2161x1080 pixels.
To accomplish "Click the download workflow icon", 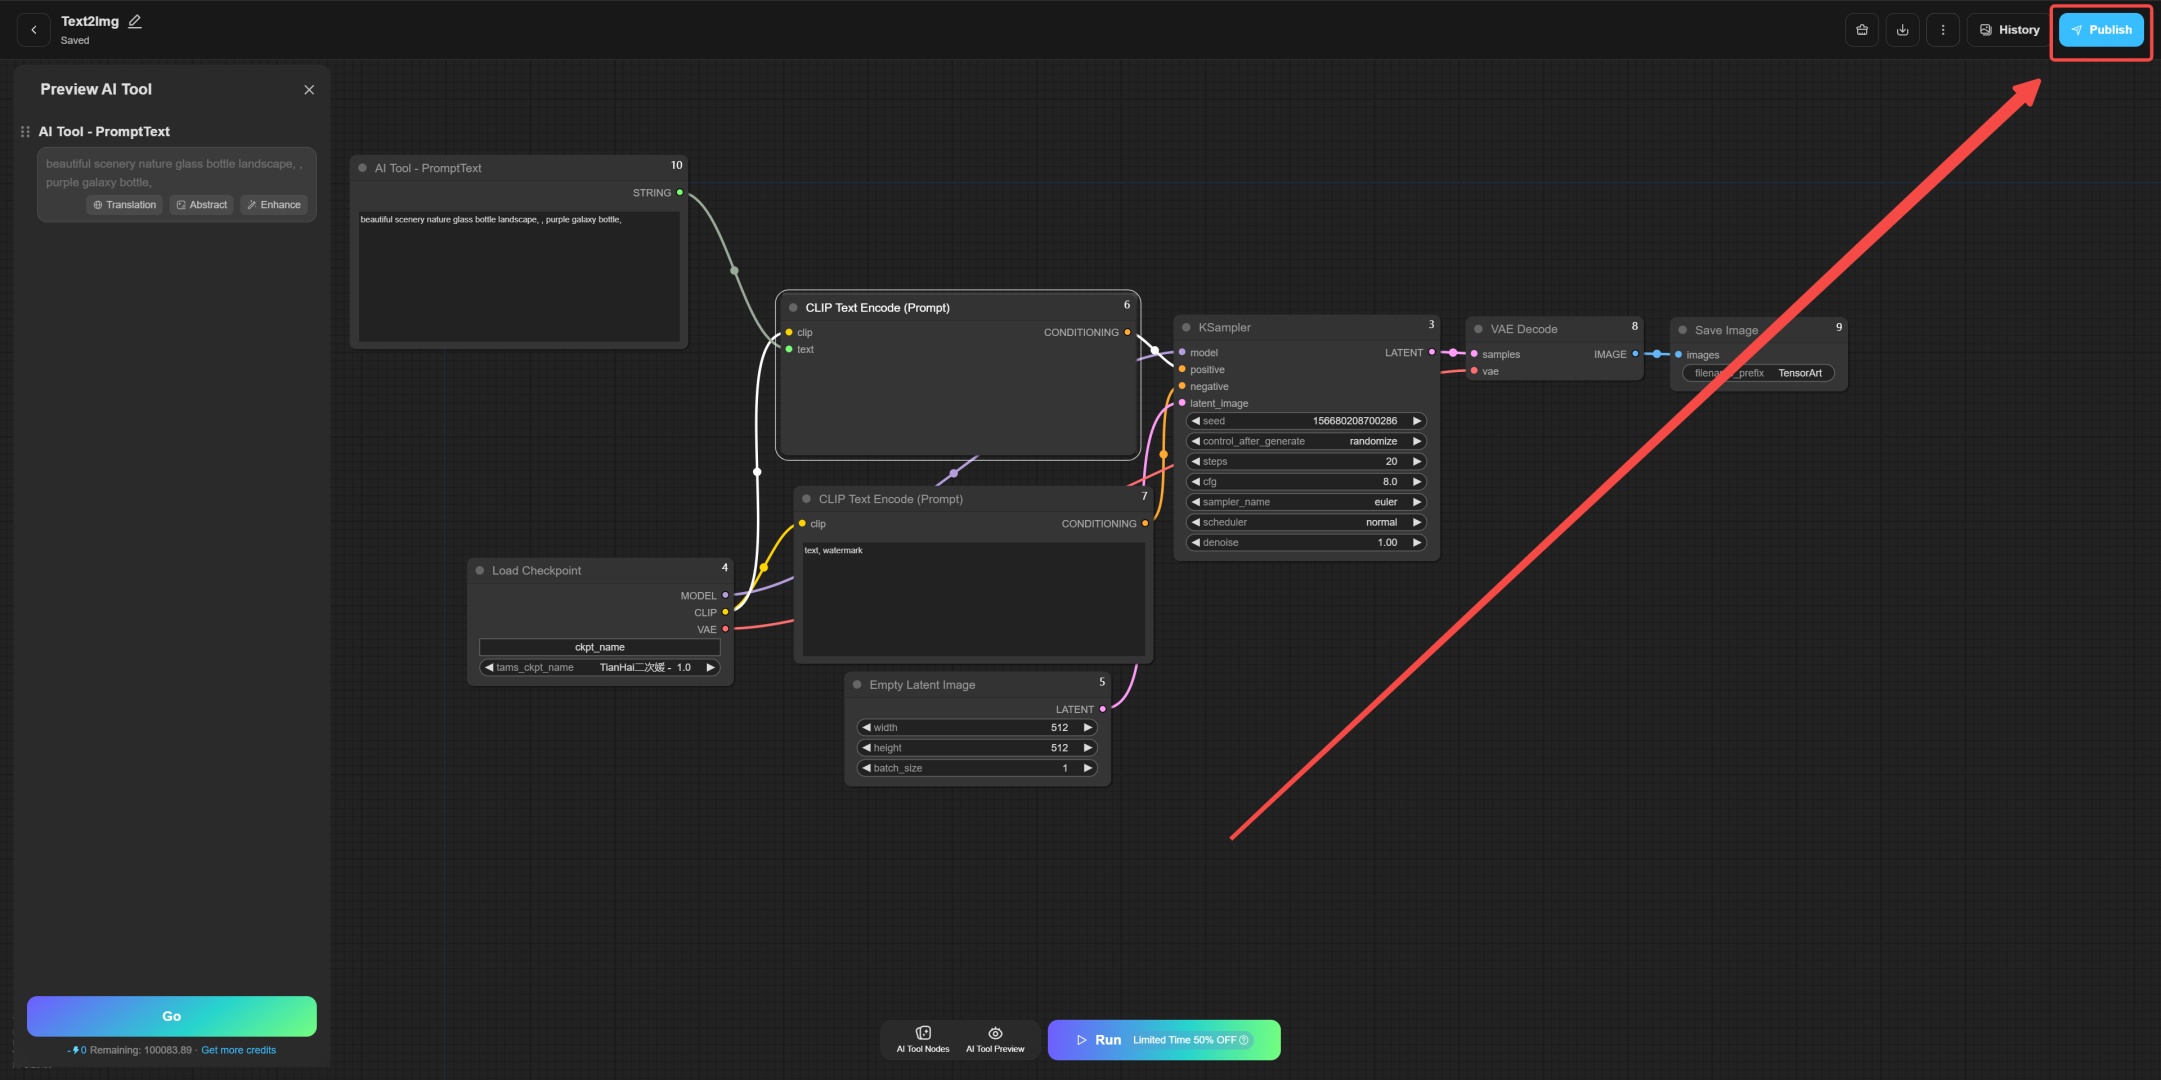I will 1902,30.
